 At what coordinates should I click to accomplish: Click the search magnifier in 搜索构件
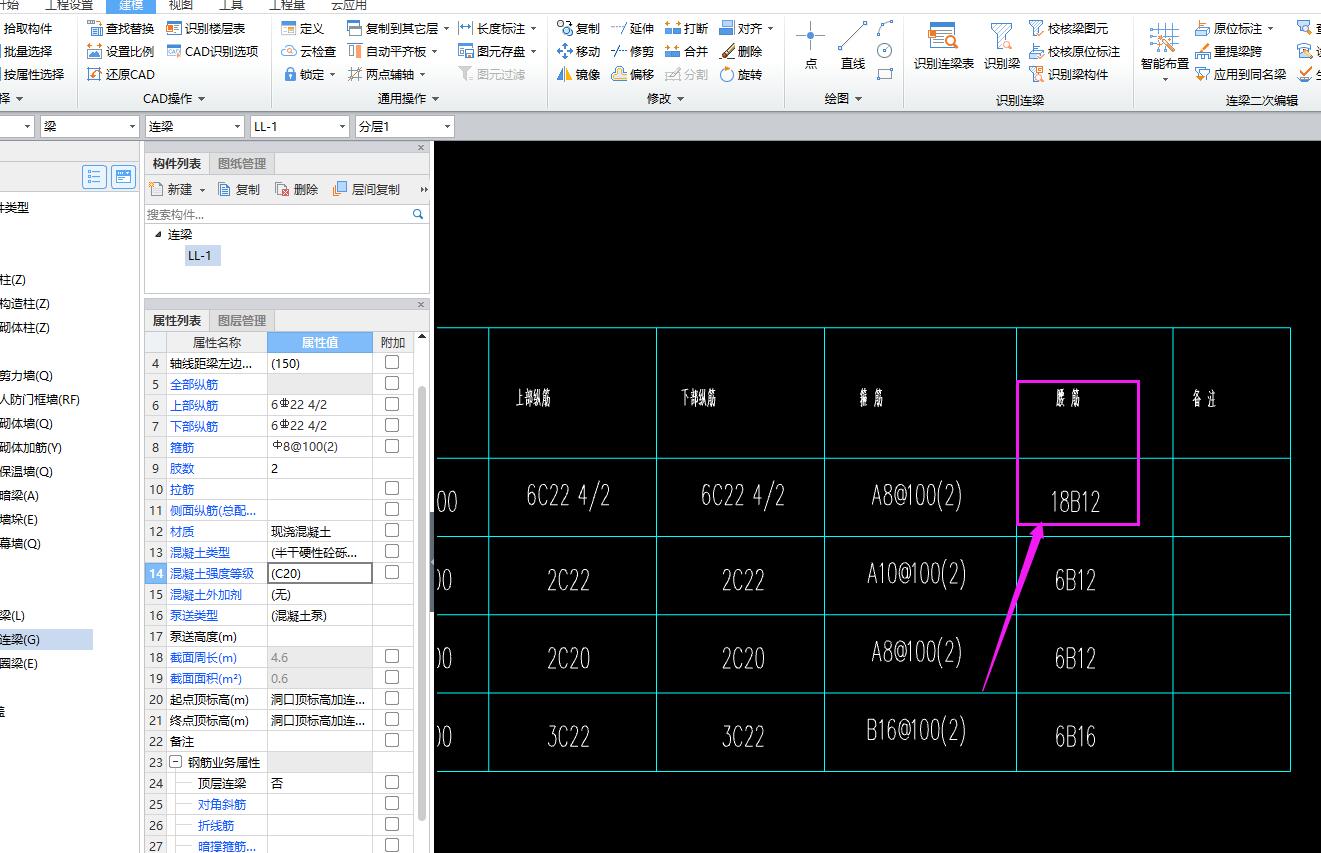pyautogui.click(x=418, y=214)
